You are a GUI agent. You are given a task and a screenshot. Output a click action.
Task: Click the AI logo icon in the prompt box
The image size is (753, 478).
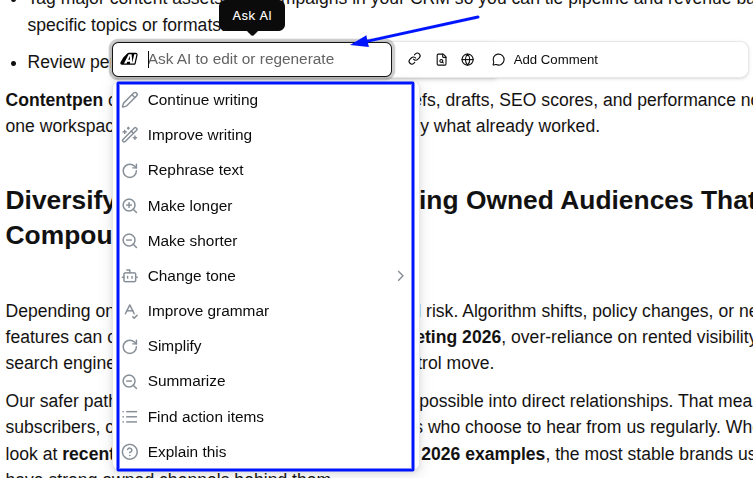pyautogui.click(x=129, y=59)
